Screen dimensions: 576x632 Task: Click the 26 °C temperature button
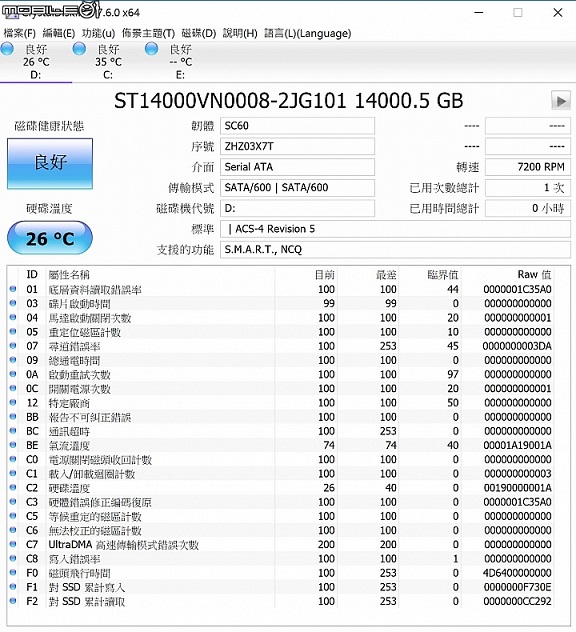point(50,238)
